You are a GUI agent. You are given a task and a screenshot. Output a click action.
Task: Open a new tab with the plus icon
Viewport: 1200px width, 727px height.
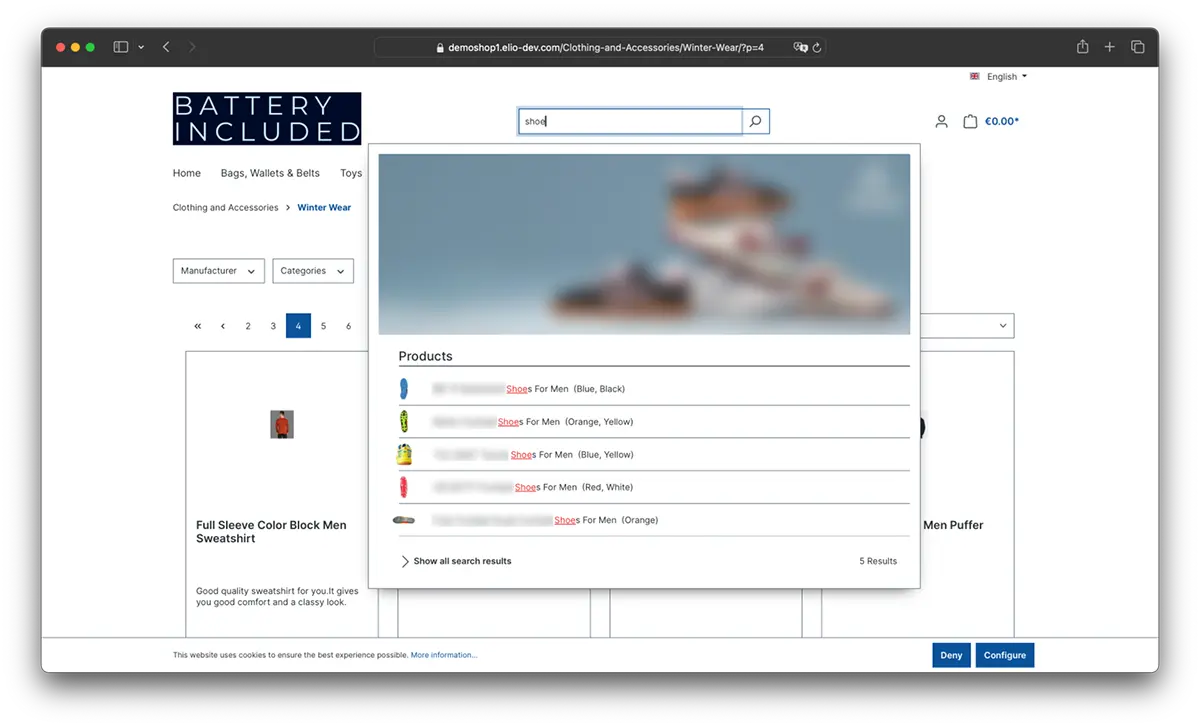pos(1109,46)
